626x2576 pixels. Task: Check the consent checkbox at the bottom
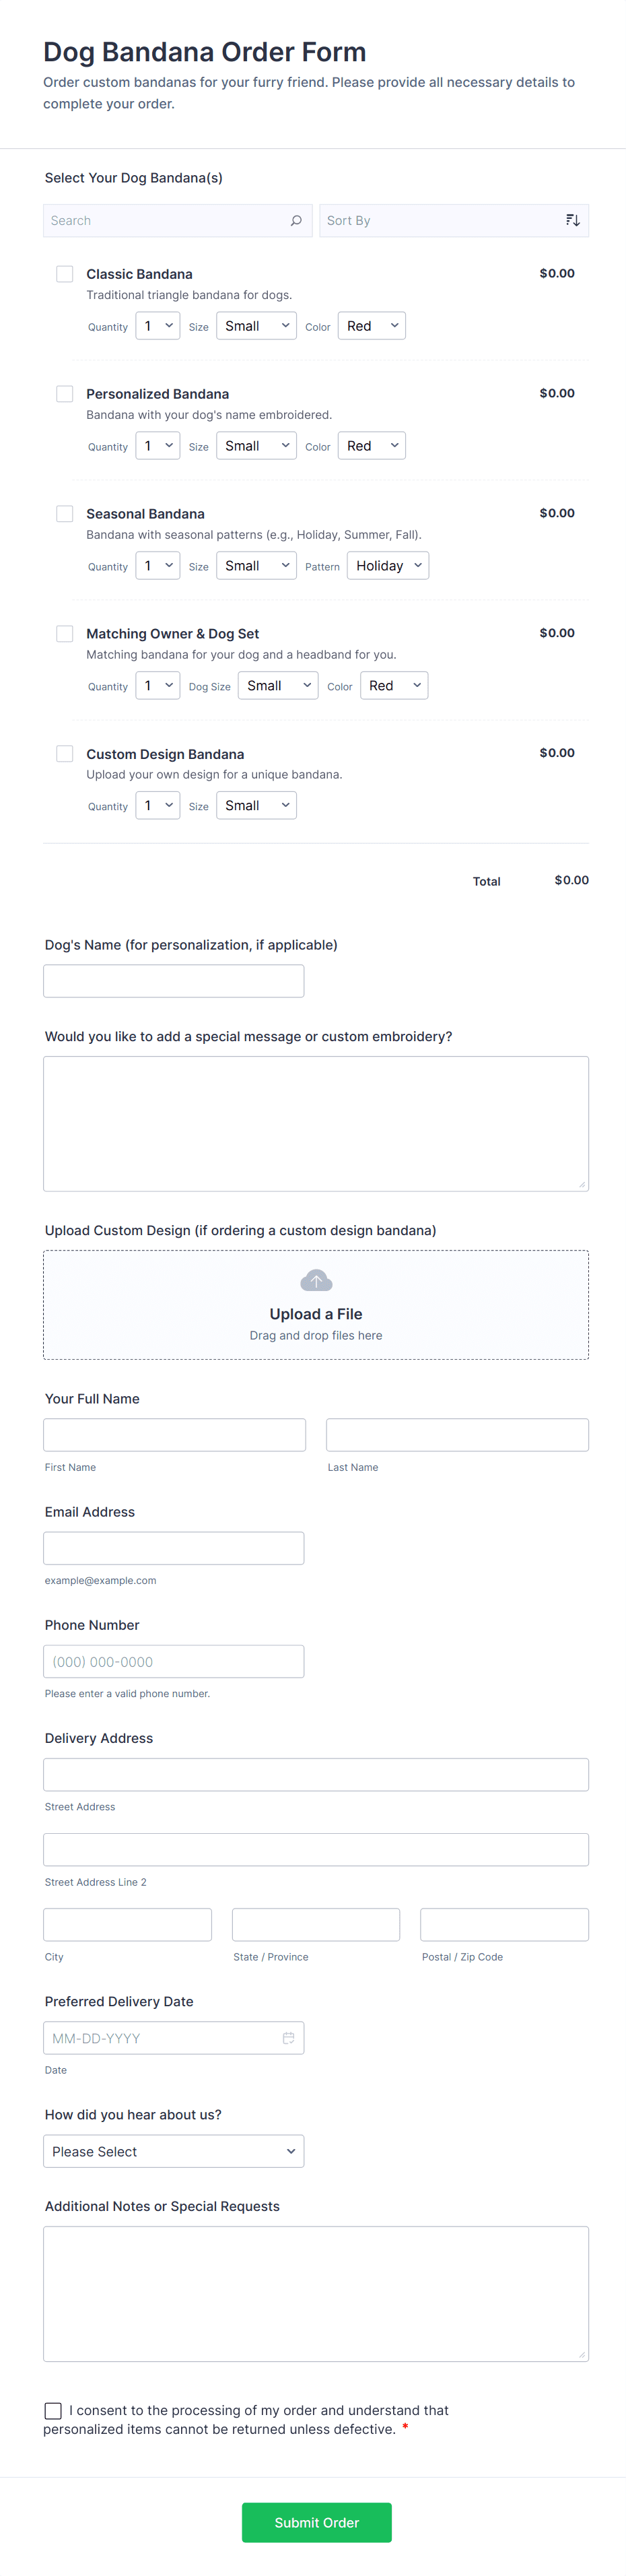(x=52, y=2410)
